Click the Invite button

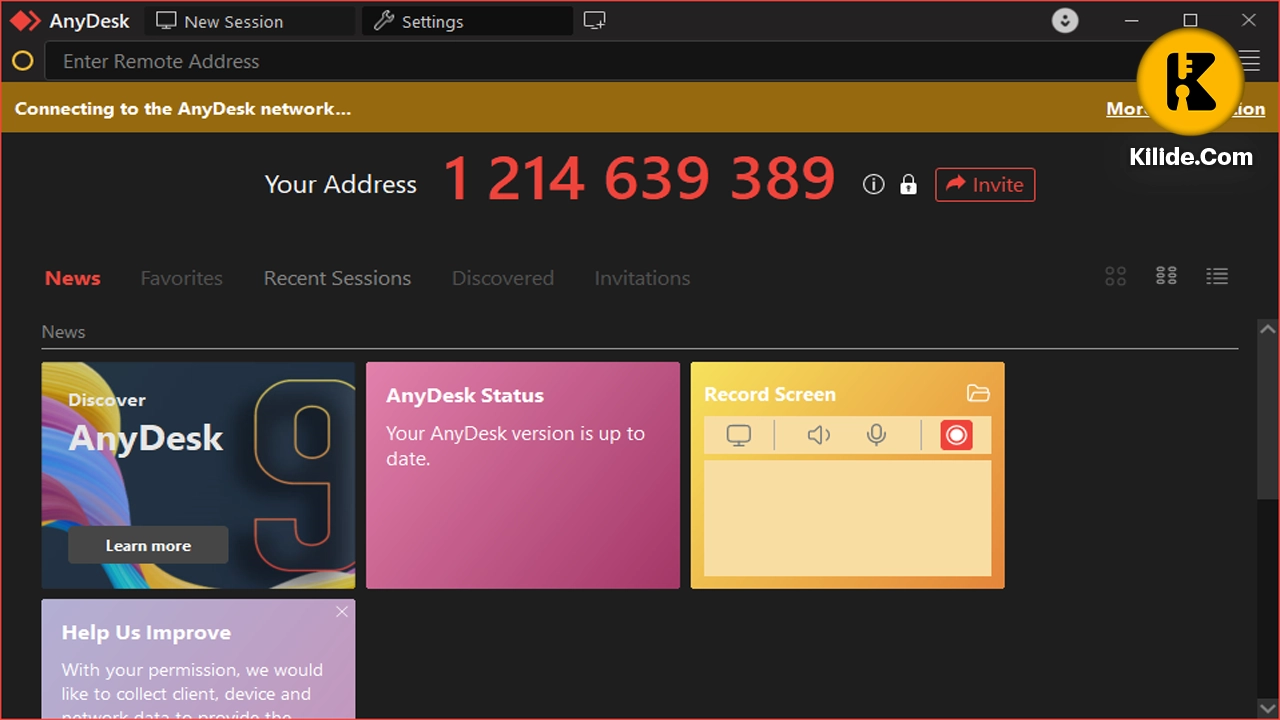point(985,184)
